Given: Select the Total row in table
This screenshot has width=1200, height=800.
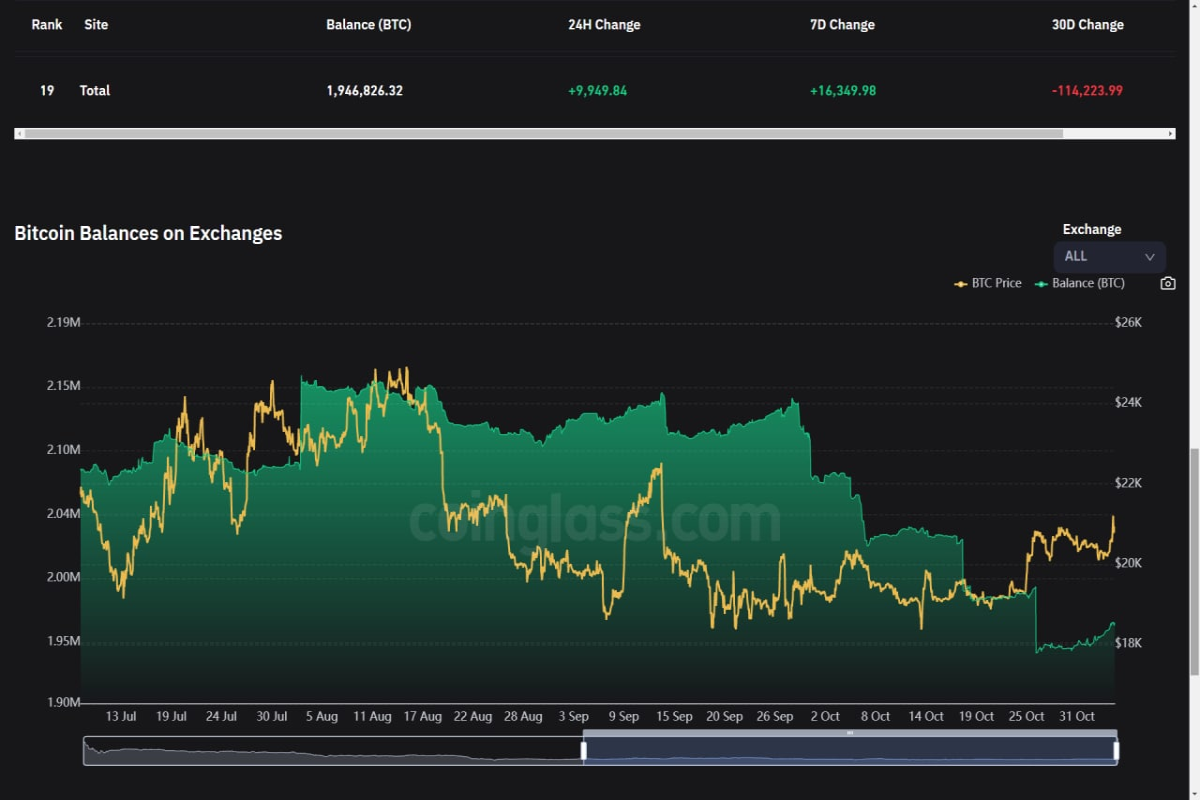Looking at the screenshot, I should click(x=595, y=90).
